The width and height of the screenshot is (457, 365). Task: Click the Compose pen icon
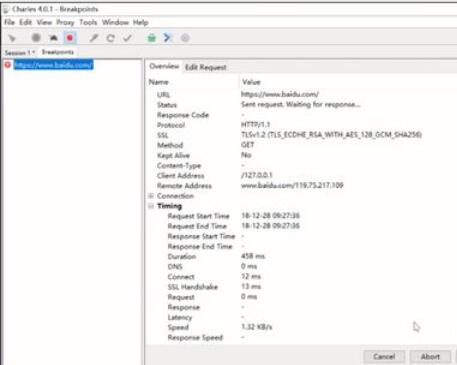(x=94, y=38)
